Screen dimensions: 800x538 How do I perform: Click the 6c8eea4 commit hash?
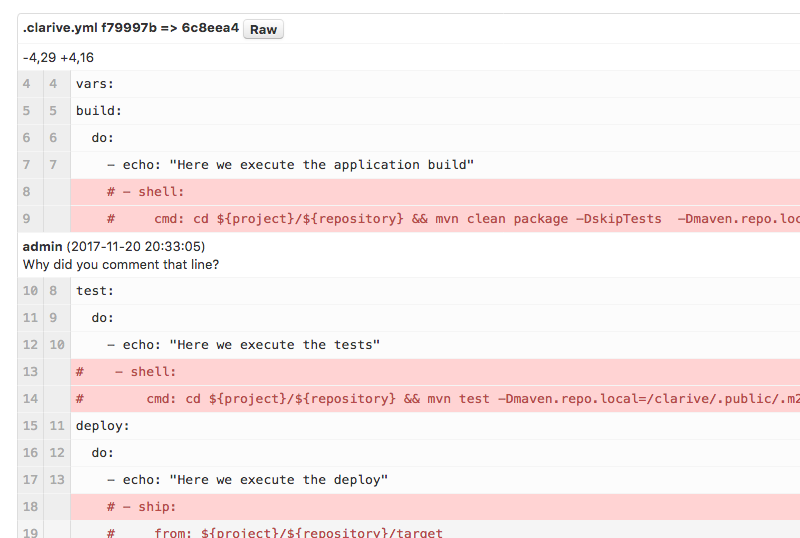pos(210,29)
